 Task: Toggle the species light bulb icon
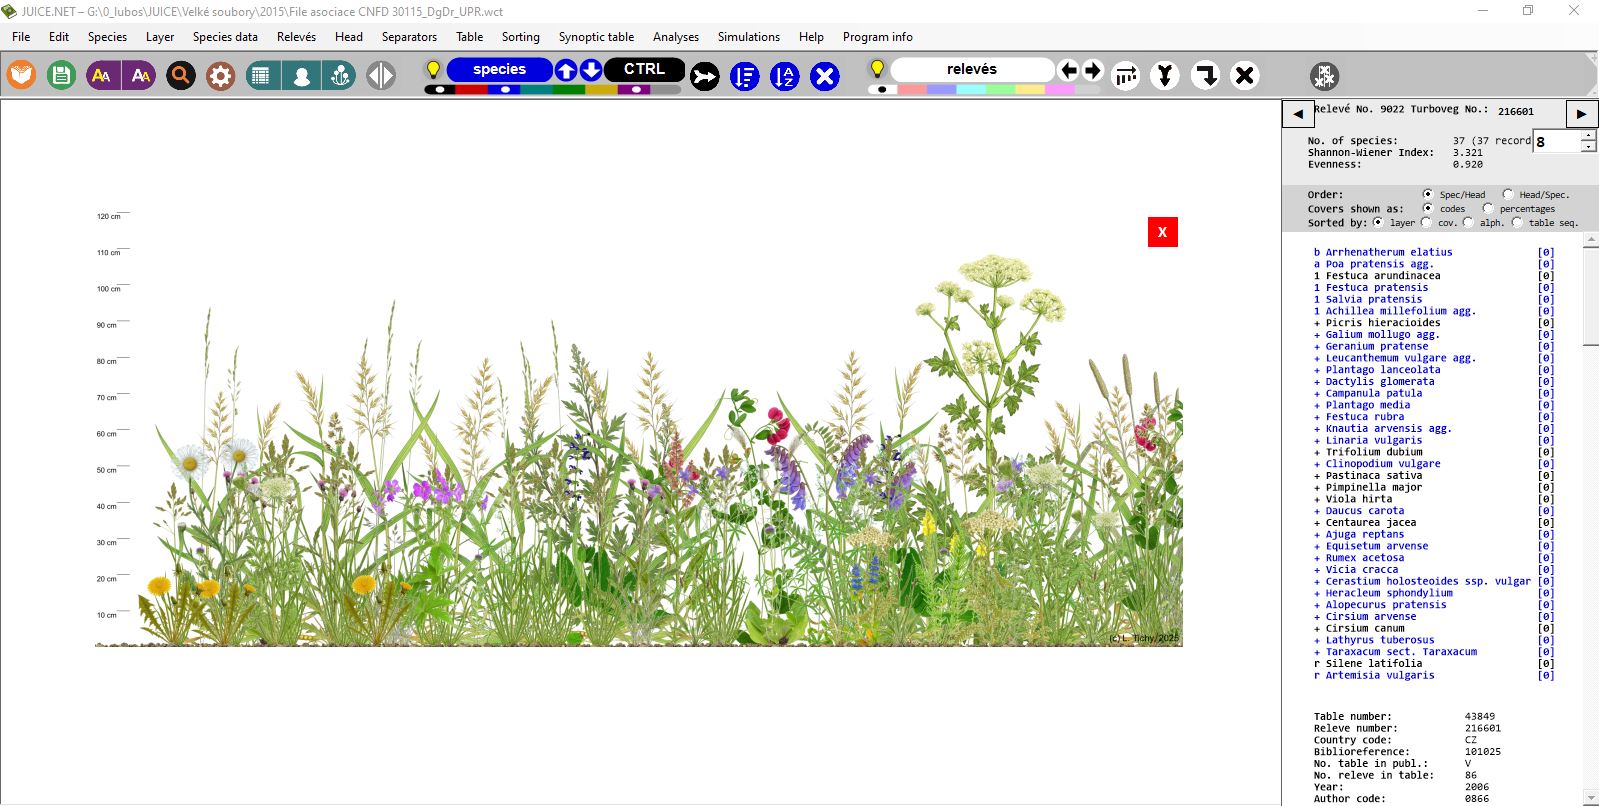pos(433,69)
